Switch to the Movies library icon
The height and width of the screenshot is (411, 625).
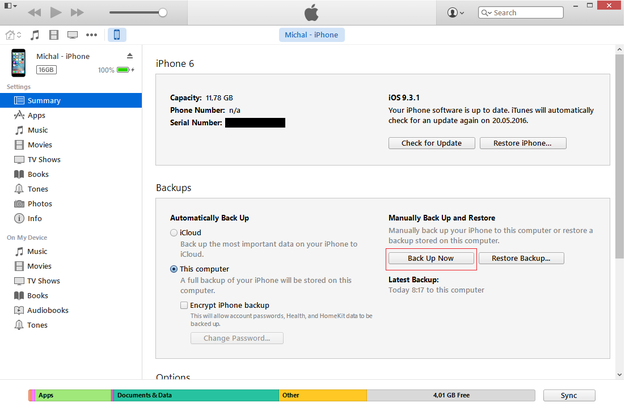pyautogui.click(x=54, y=35)
